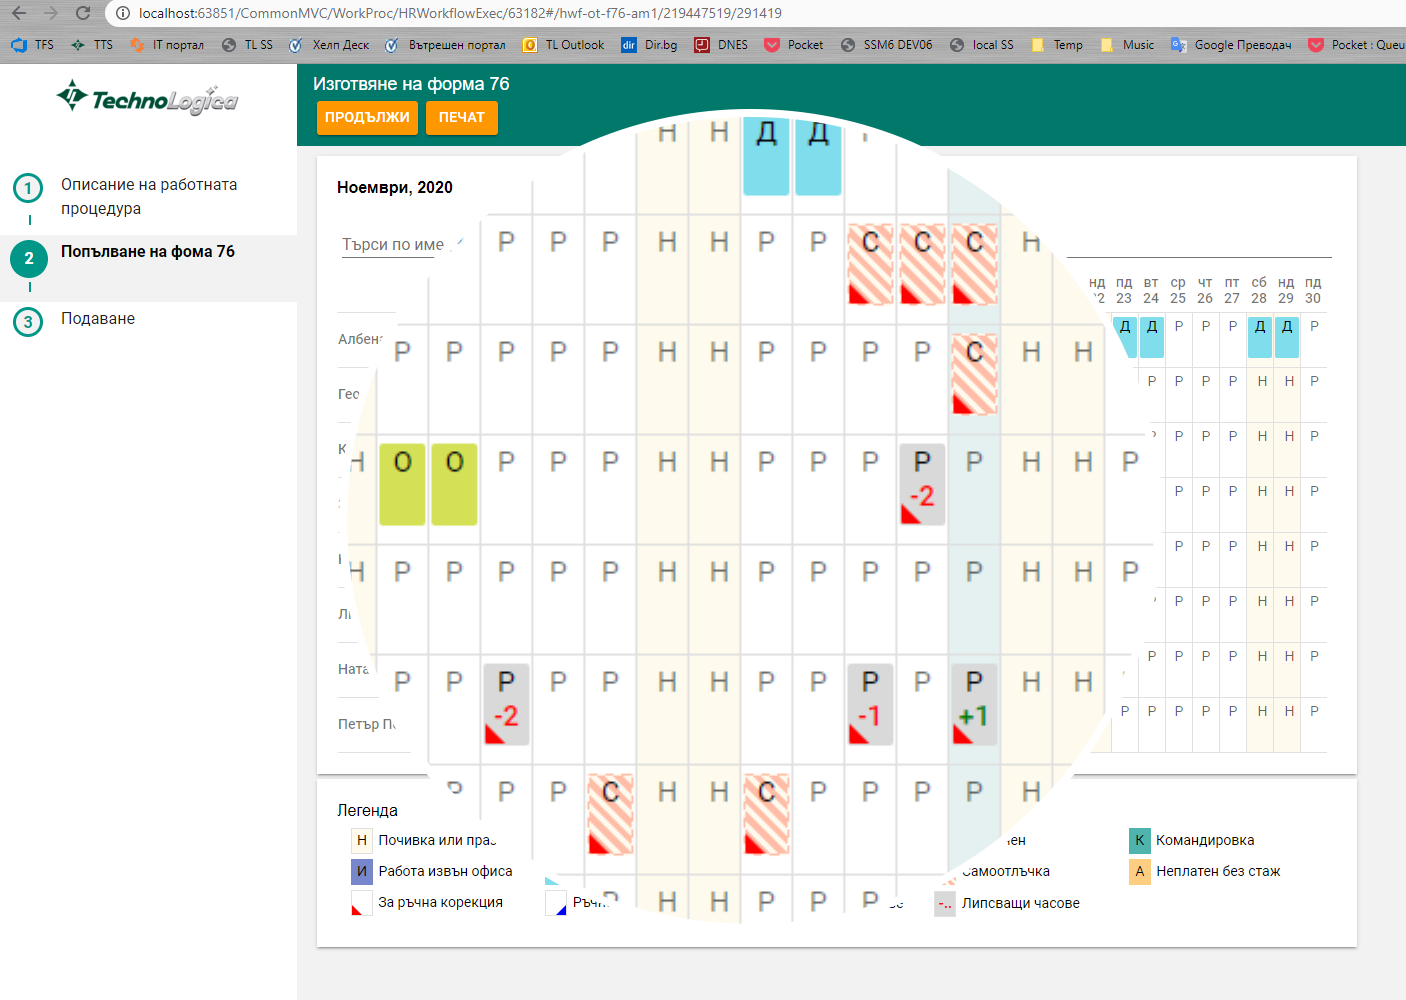Open the Вътрешен портал bookmark

coord(445,45)
